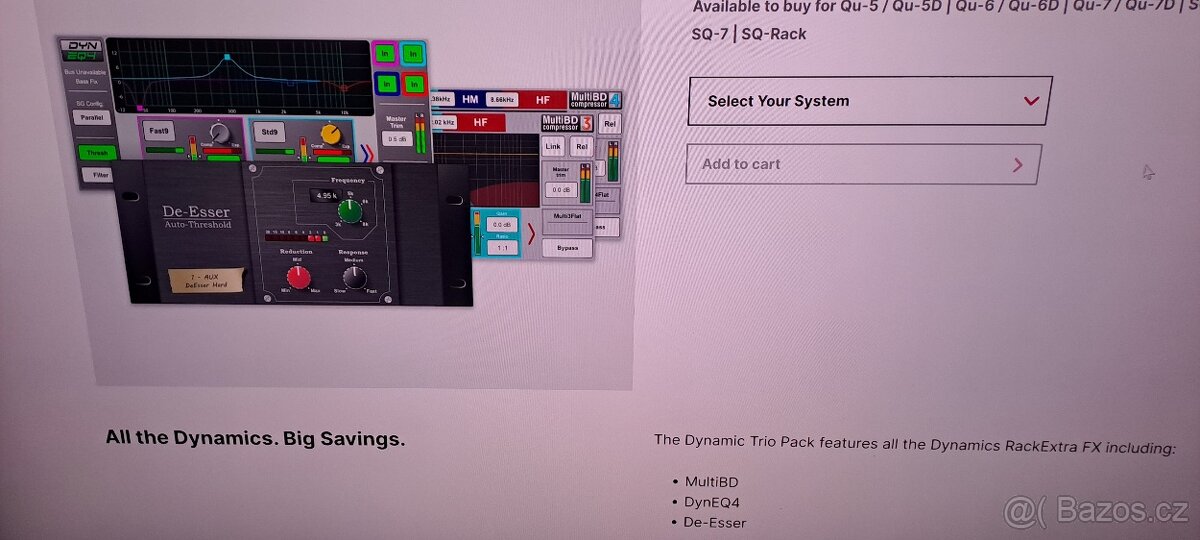The image size is (1200, 540).
Task: Click the black Response knob
Action: (x=354, y=277)
